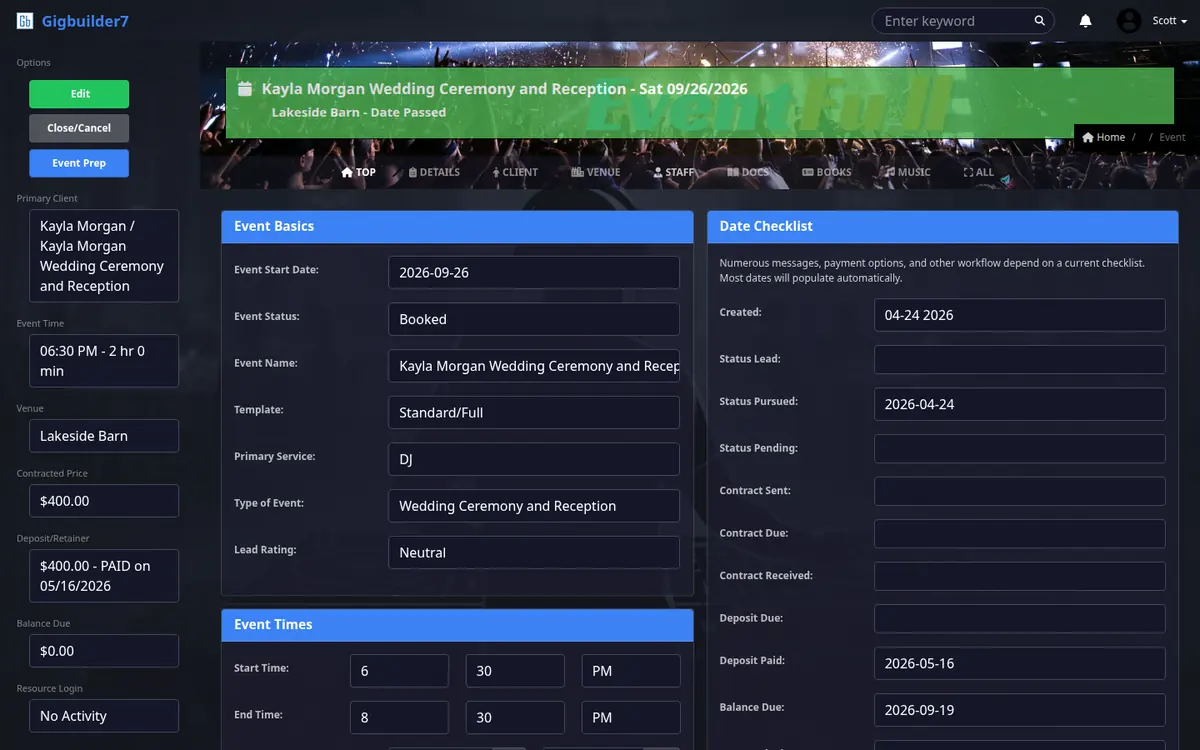Image resolution: width=1200 pixels, height=750 pixels.
Task: Open the Scott account dropdown
Action: pyautogui.click(x=1169, y=21)
